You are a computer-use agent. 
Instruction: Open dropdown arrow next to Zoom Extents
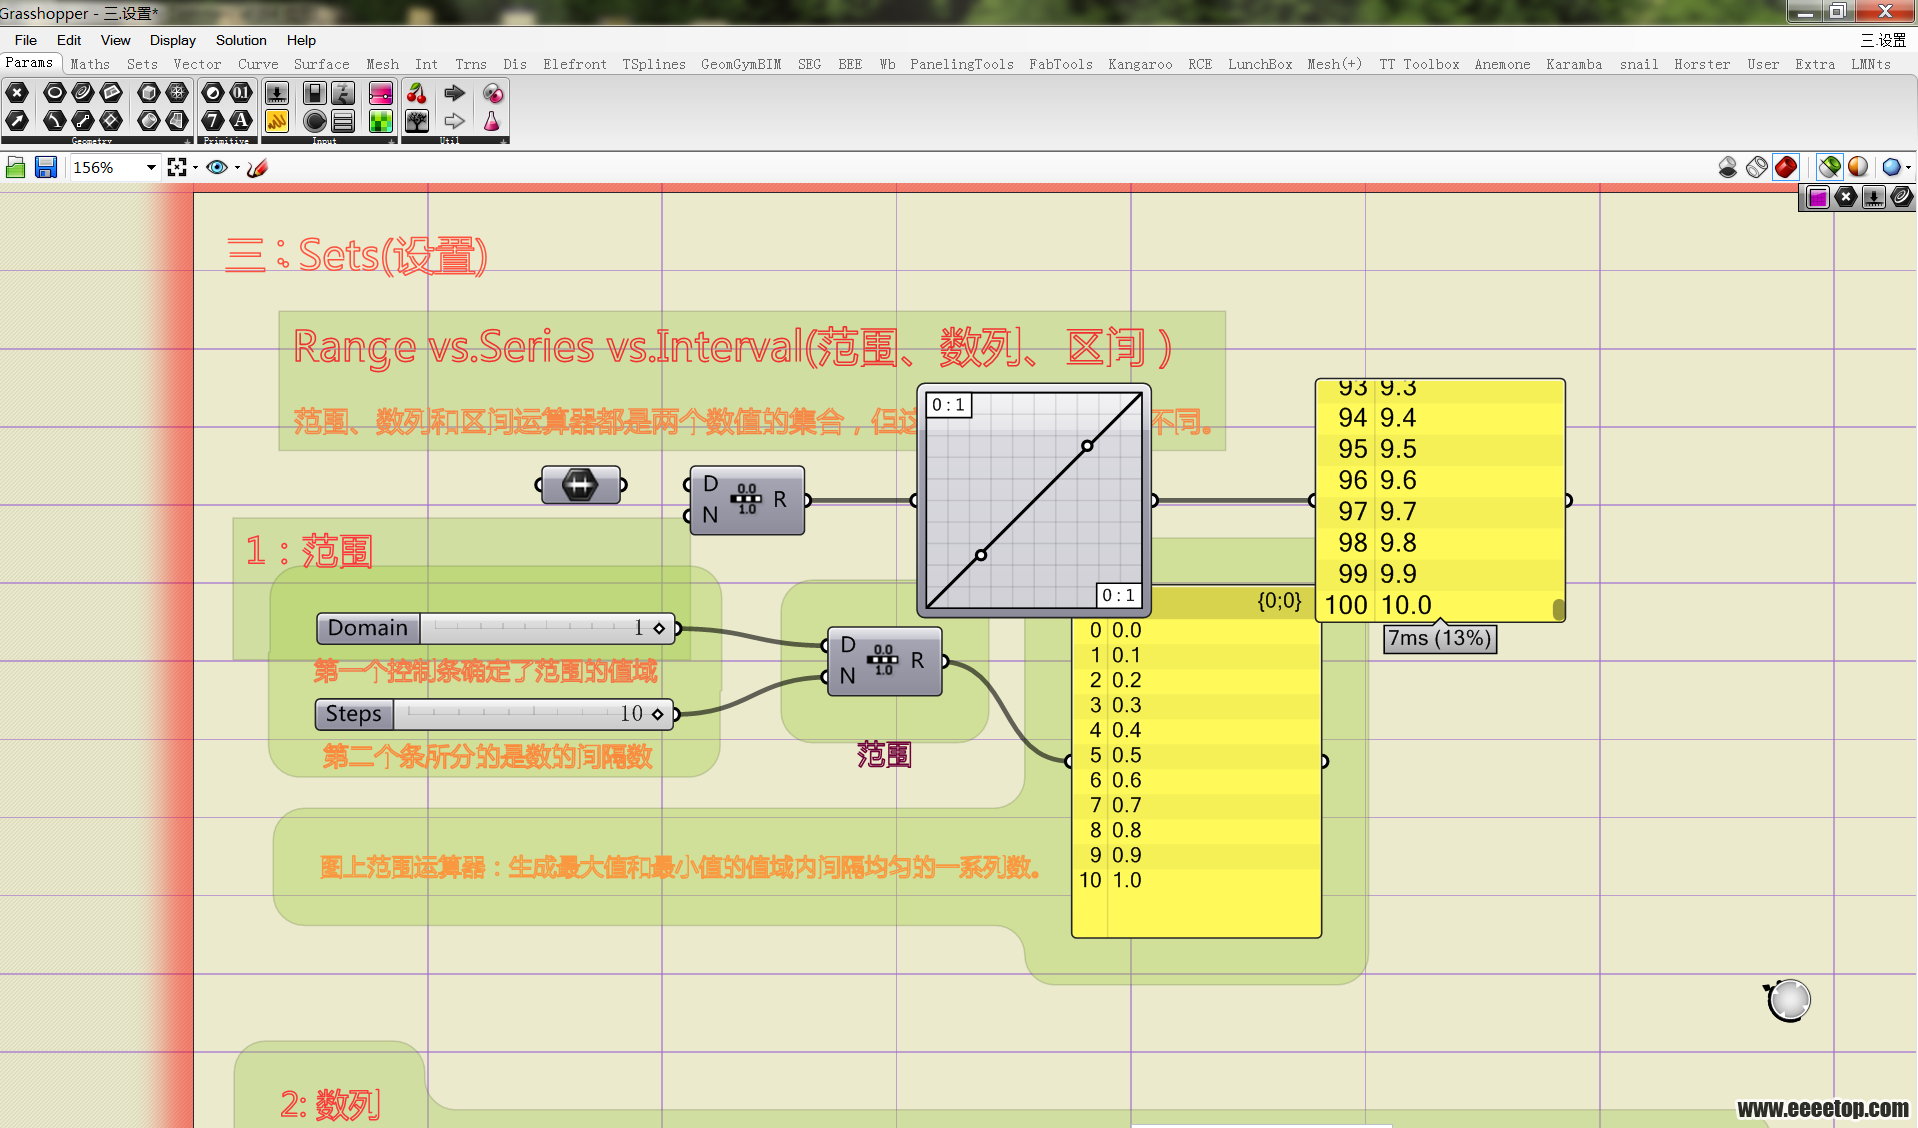pos(195,167)
